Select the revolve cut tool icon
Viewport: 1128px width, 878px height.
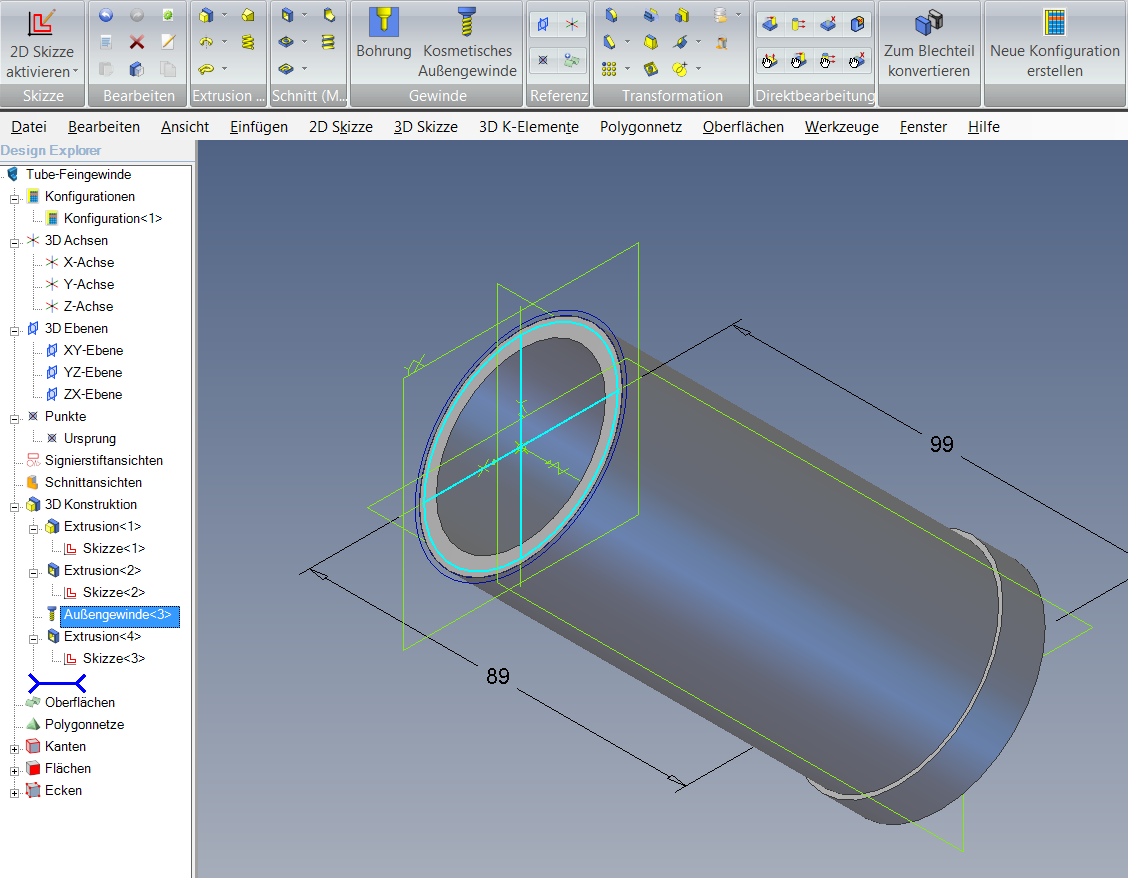(x=287, y=42)
